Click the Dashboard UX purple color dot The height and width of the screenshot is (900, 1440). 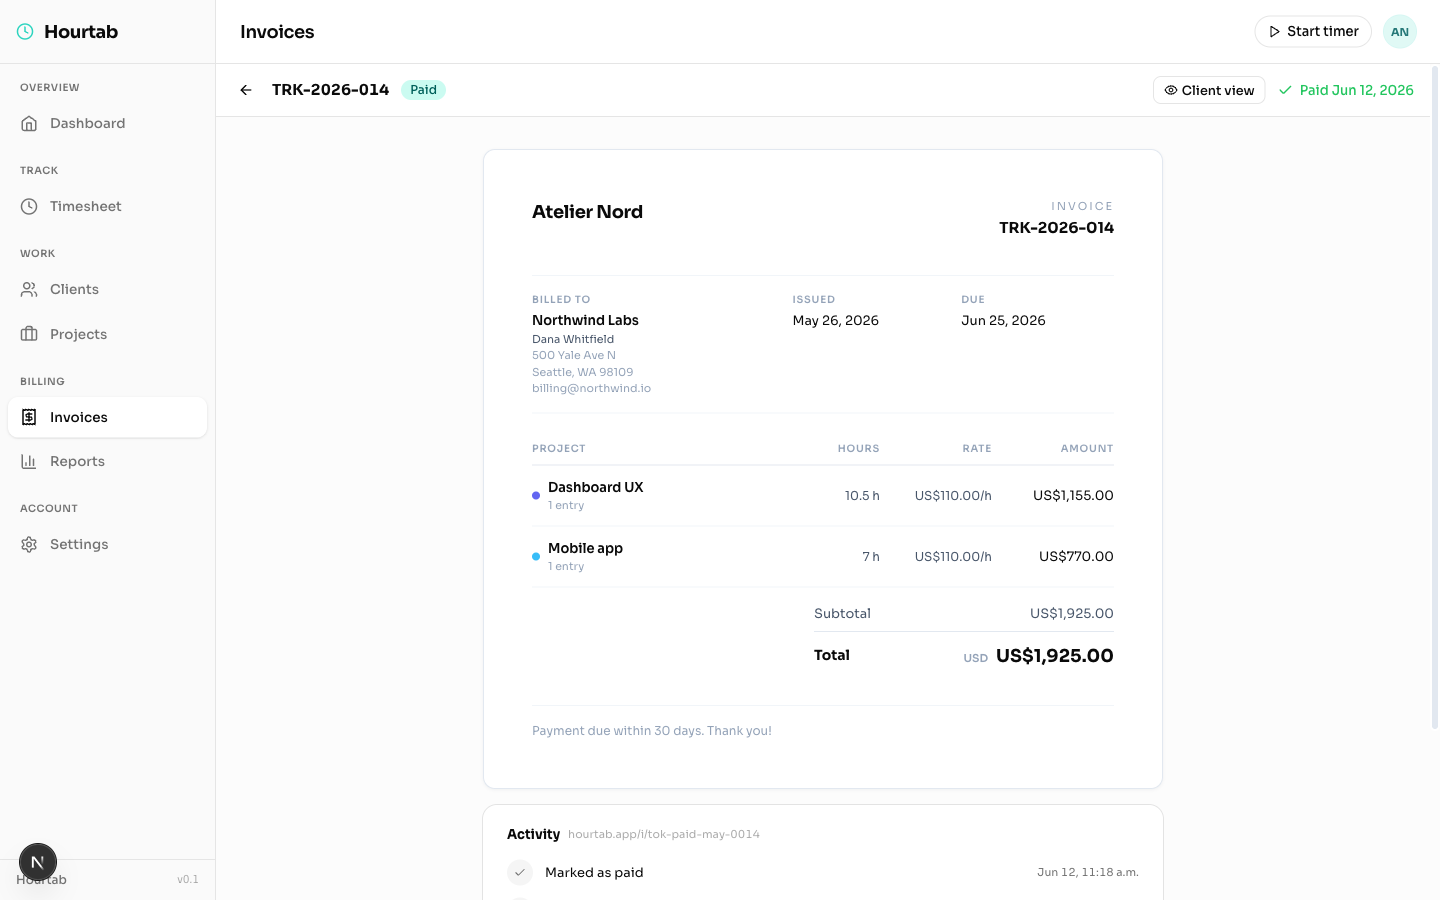536,496
